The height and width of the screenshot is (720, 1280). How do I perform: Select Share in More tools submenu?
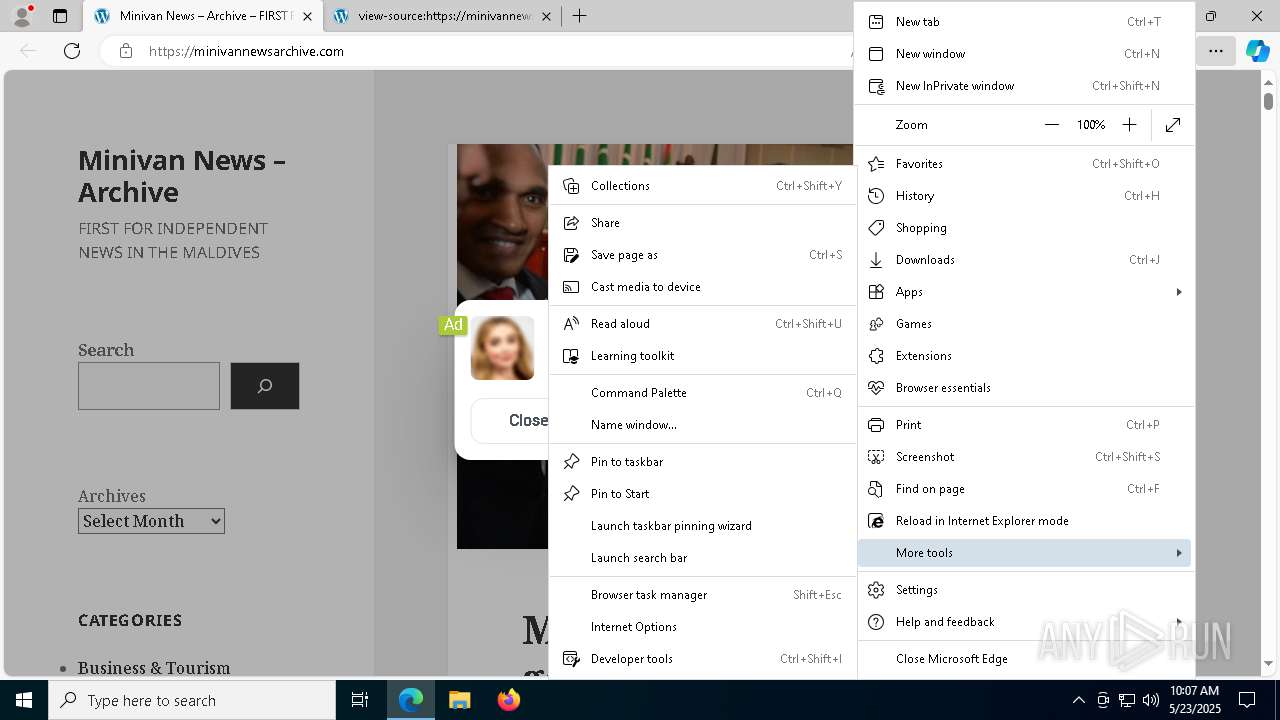[x=702, y=222]
